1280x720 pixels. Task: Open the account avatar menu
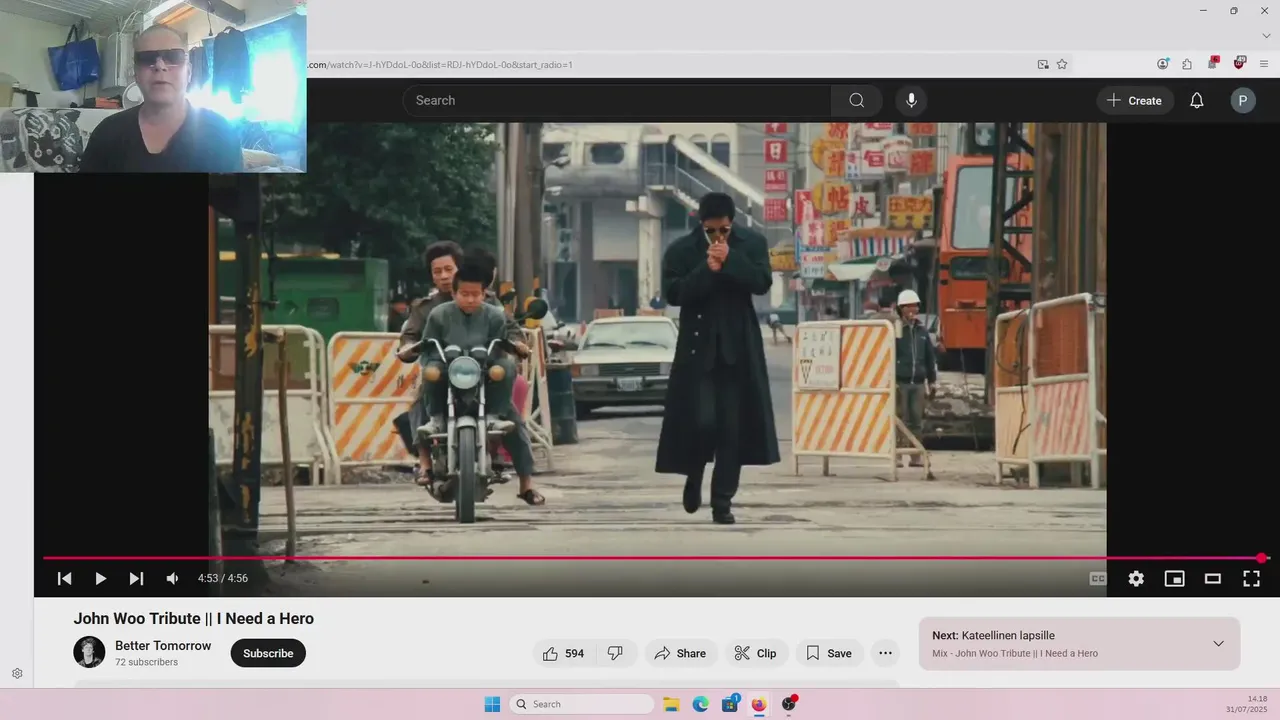click(x=1243, y=100)
